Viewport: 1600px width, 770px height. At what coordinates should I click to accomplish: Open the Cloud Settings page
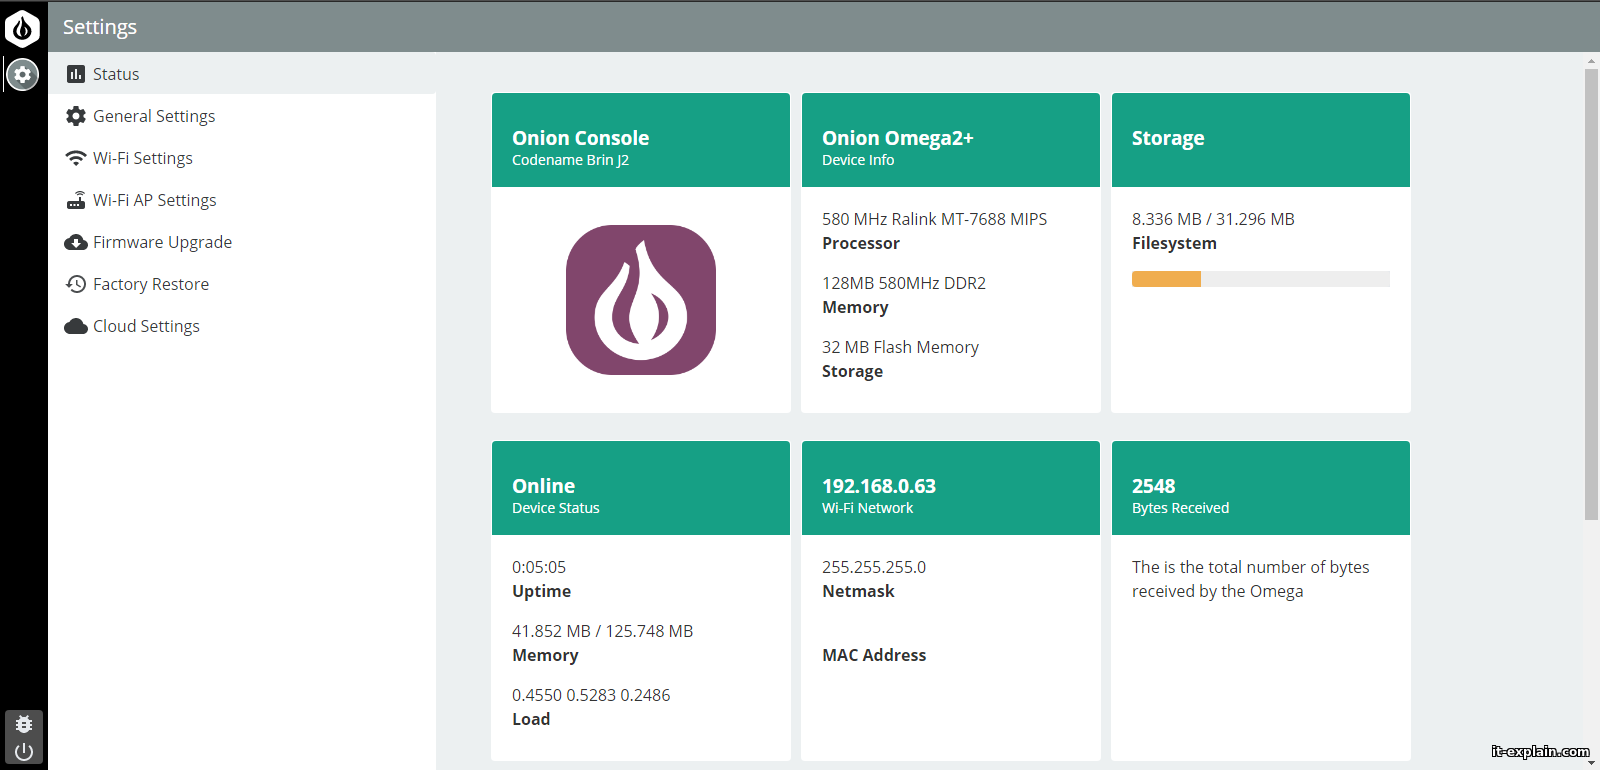coord(146,326)
